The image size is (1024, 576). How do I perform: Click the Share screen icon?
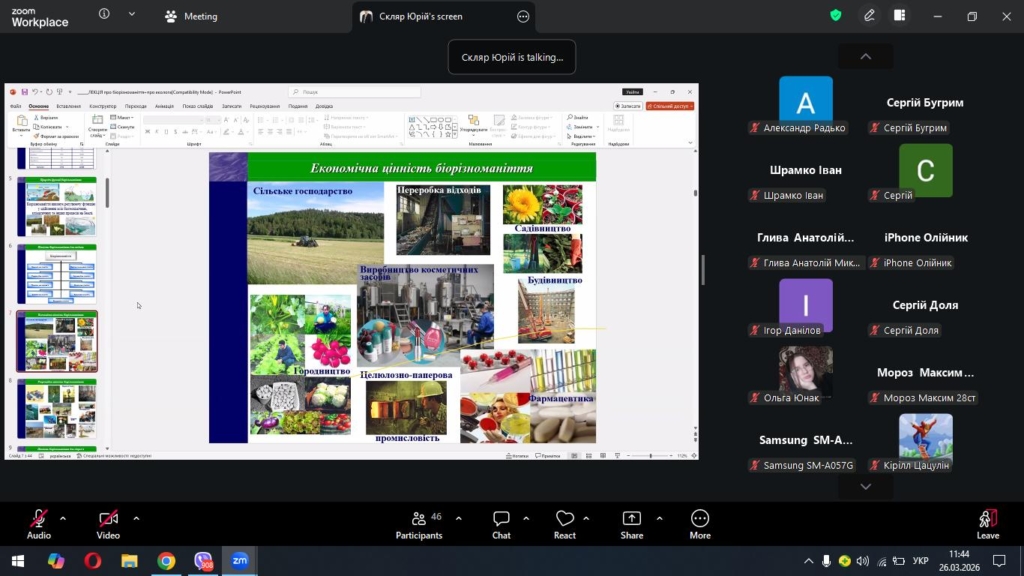[632, 523]
